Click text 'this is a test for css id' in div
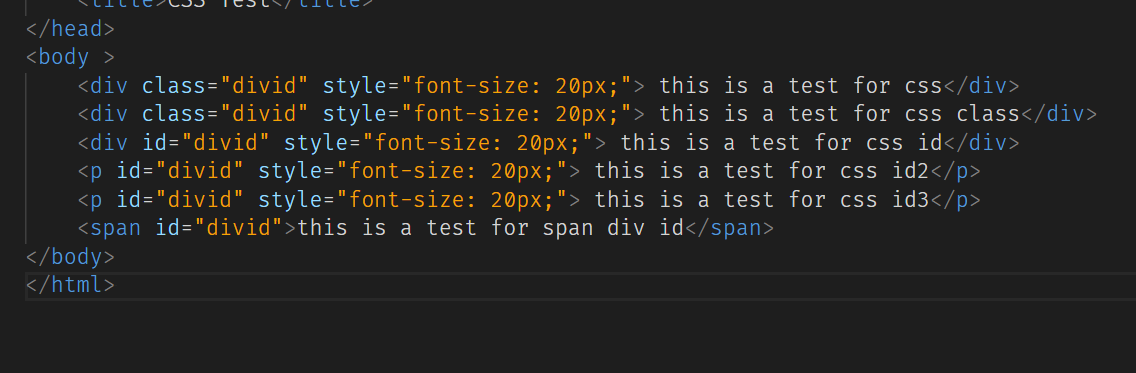This screenshot has height=373, width=1136. tap(781, 143)
